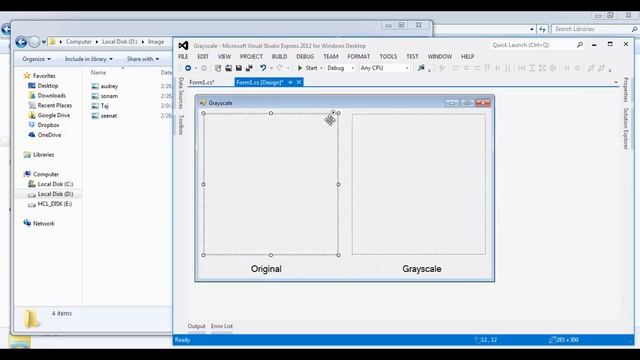Open the EDIT menu
This screenshot has height=360, width=640.
(x=203, y=56)
